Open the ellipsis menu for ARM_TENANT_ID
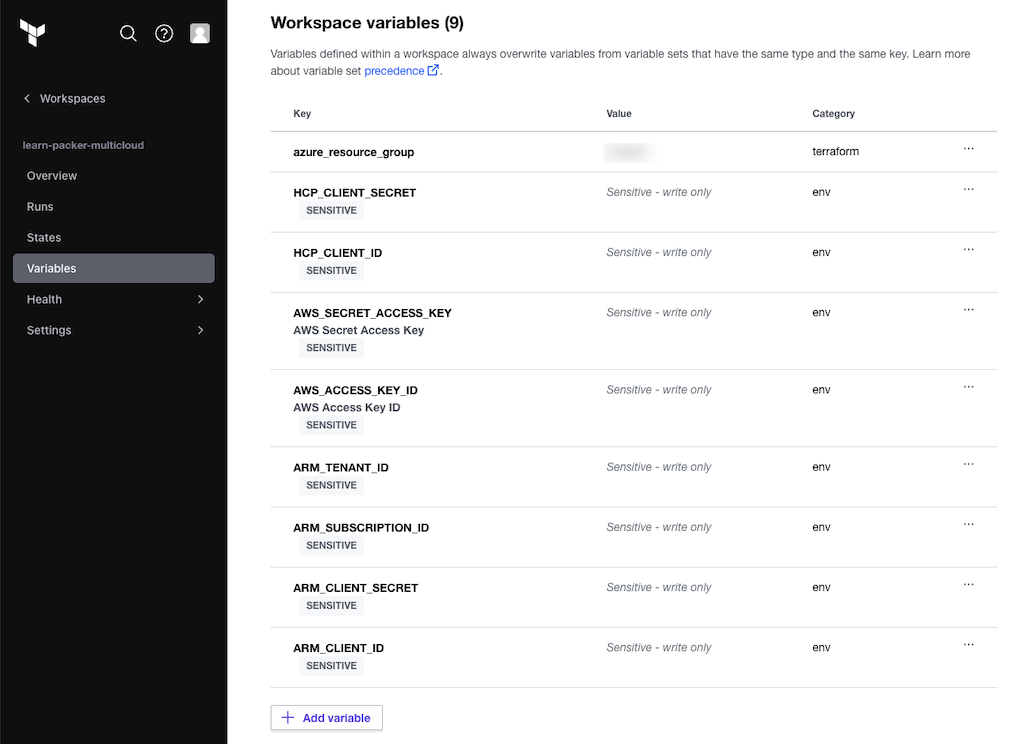The image size is (1024, 744). [968, 464]
